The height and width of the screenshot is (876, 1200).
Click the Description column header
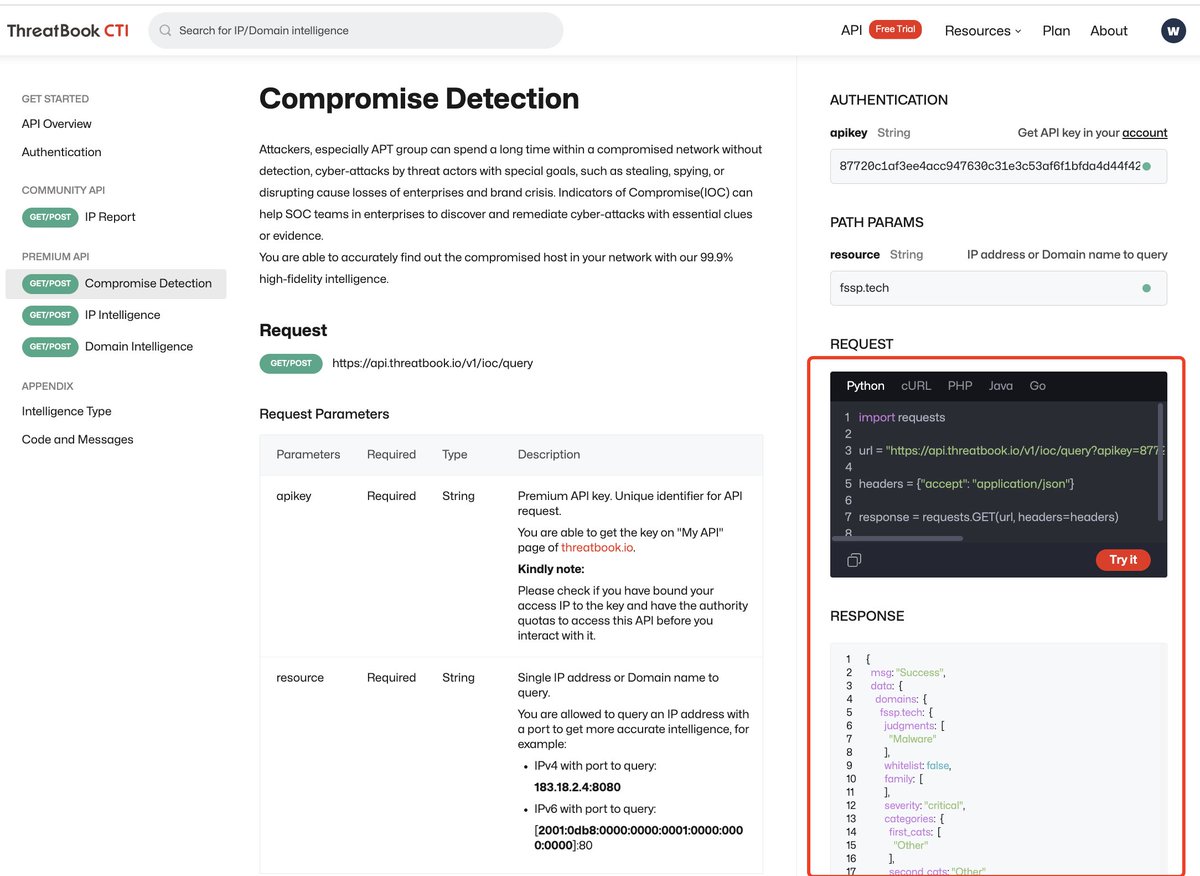pyautogui.click(x=549, y=455)
